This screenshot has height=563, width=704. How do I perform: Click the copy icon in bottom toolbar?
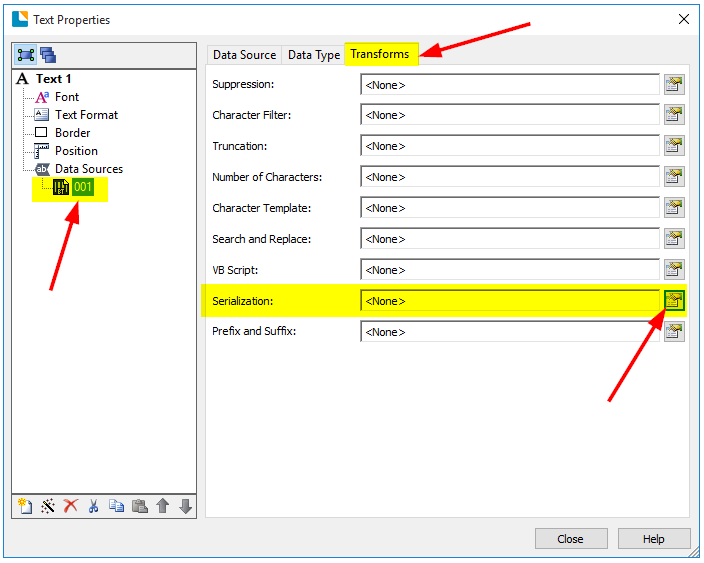[x=116, y=506]
